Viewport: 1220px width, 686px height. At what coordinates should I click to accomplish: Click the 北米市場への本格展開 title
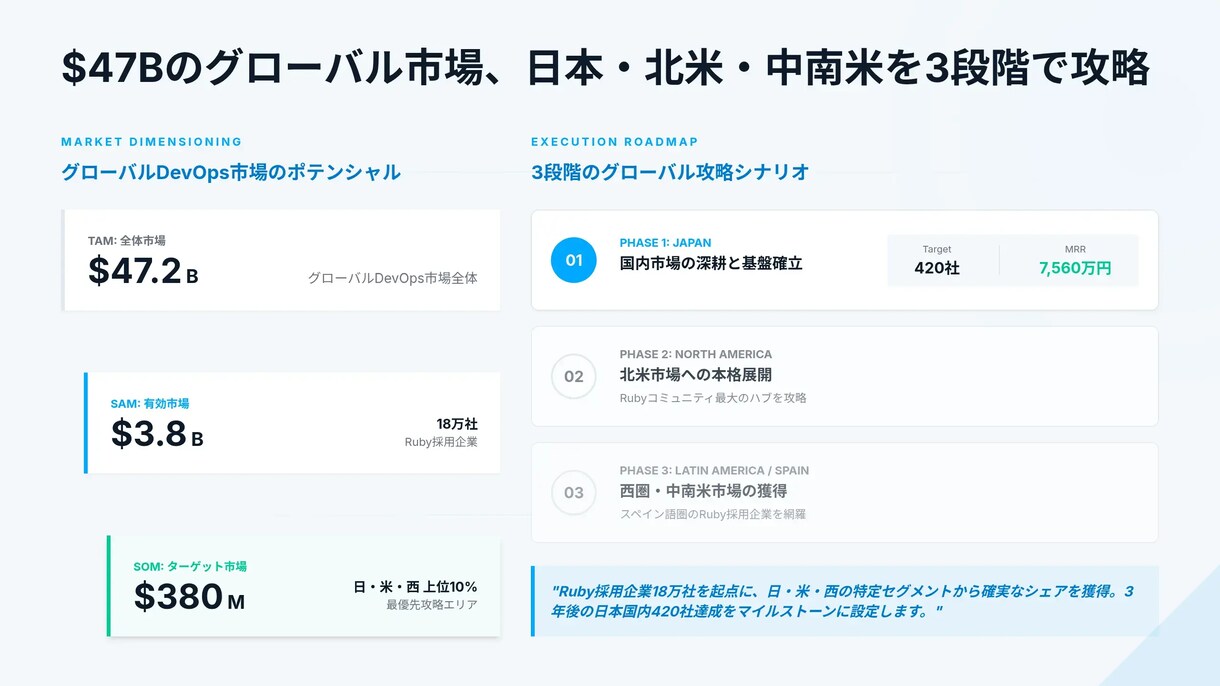[696, 375]
